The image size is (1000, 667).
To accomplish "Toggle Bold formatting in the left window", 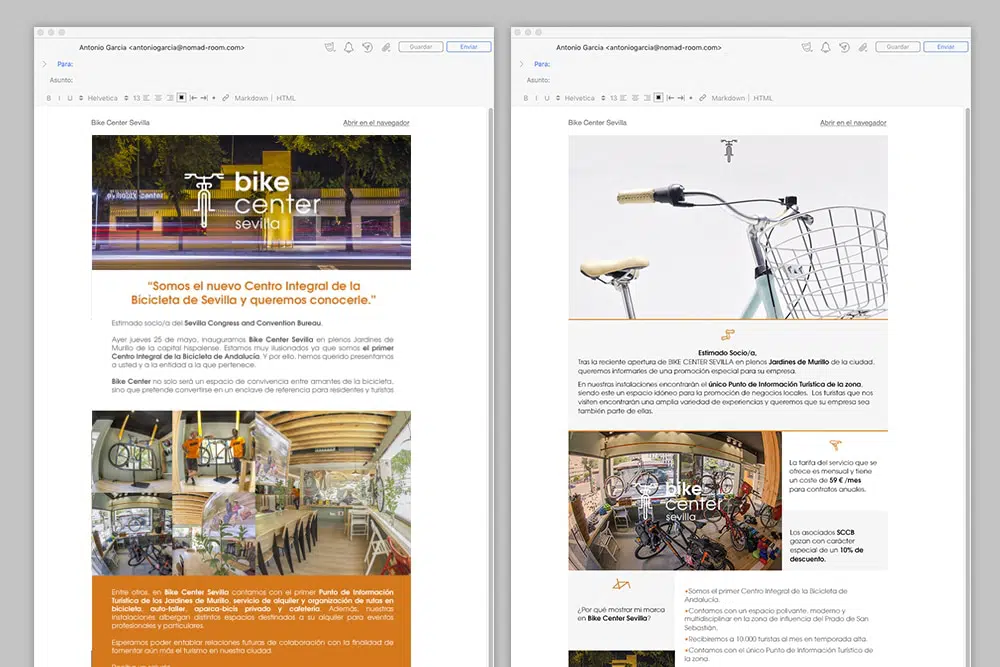I will 48,98.
